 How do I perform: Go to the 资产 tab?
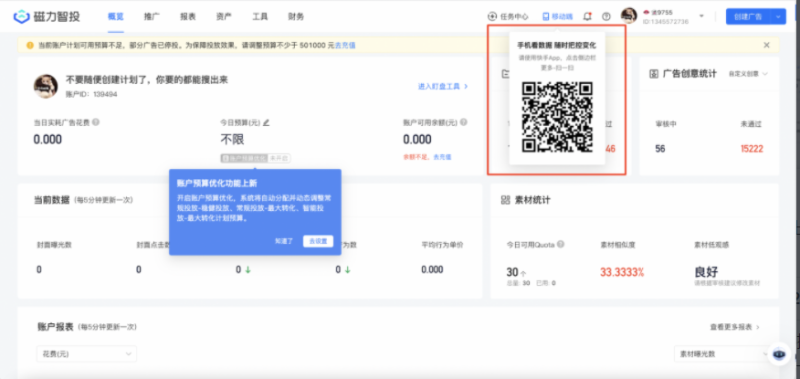pyautogui.click(x=223, y=16)
